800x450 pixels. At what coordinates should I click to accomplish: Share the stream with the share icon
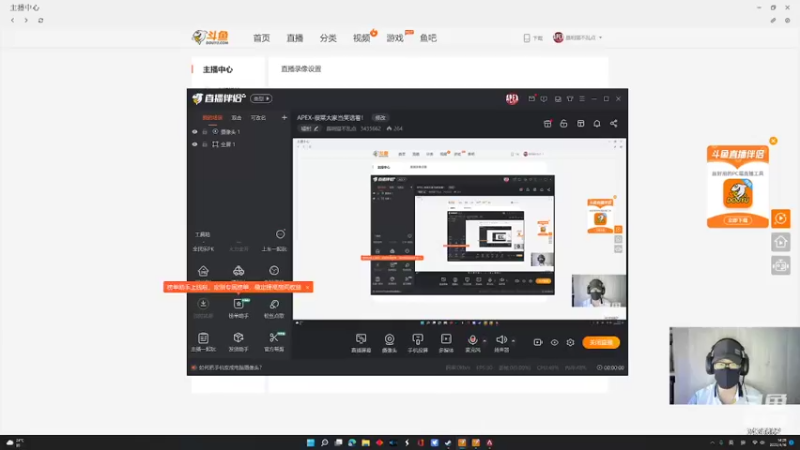614,123
